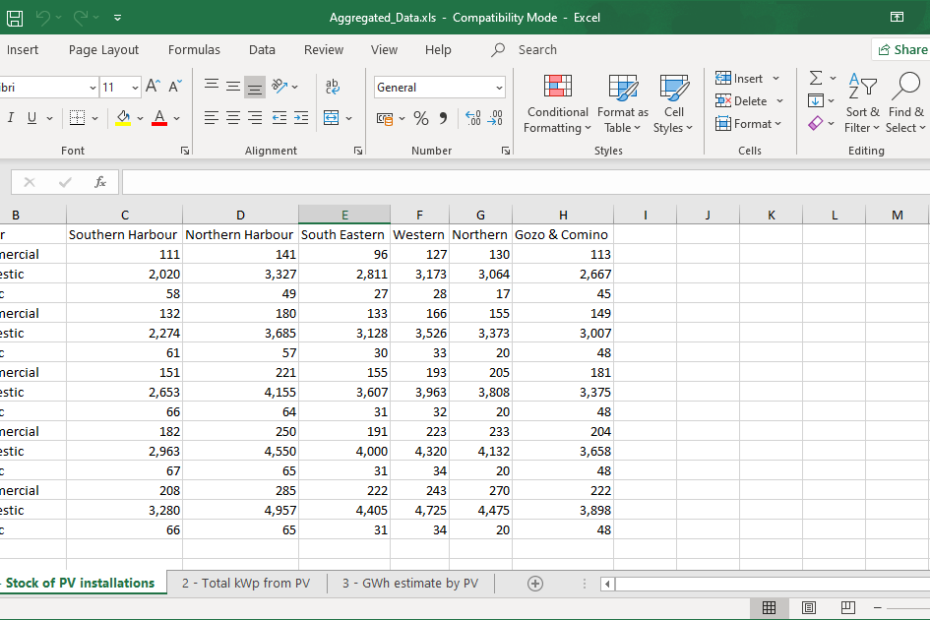The image size is (930, 620).
Task: Switch to '2 - Total kWp from PV' sheet
Action: [x=245, y=583]
